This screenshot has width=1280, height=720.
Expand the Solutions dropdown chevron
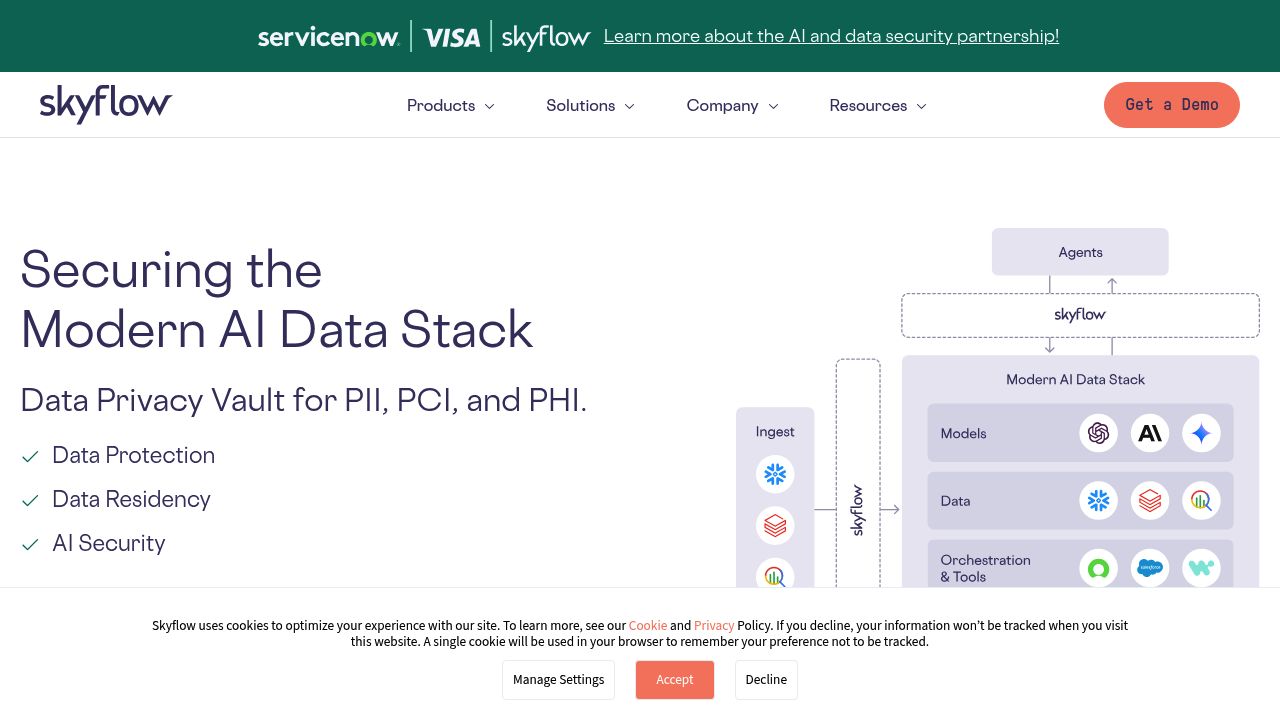pyautogui.click(x=630, y=106)
